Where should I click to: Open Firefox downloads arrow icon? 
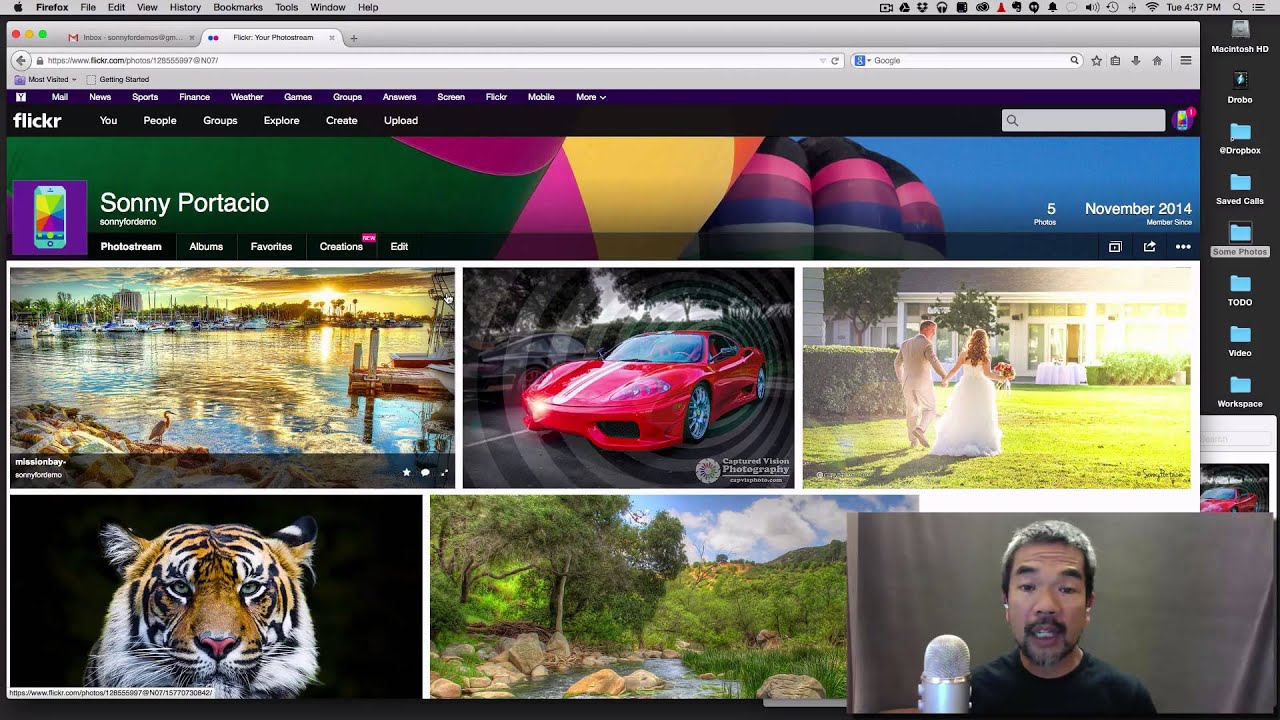pos(1136,60)
